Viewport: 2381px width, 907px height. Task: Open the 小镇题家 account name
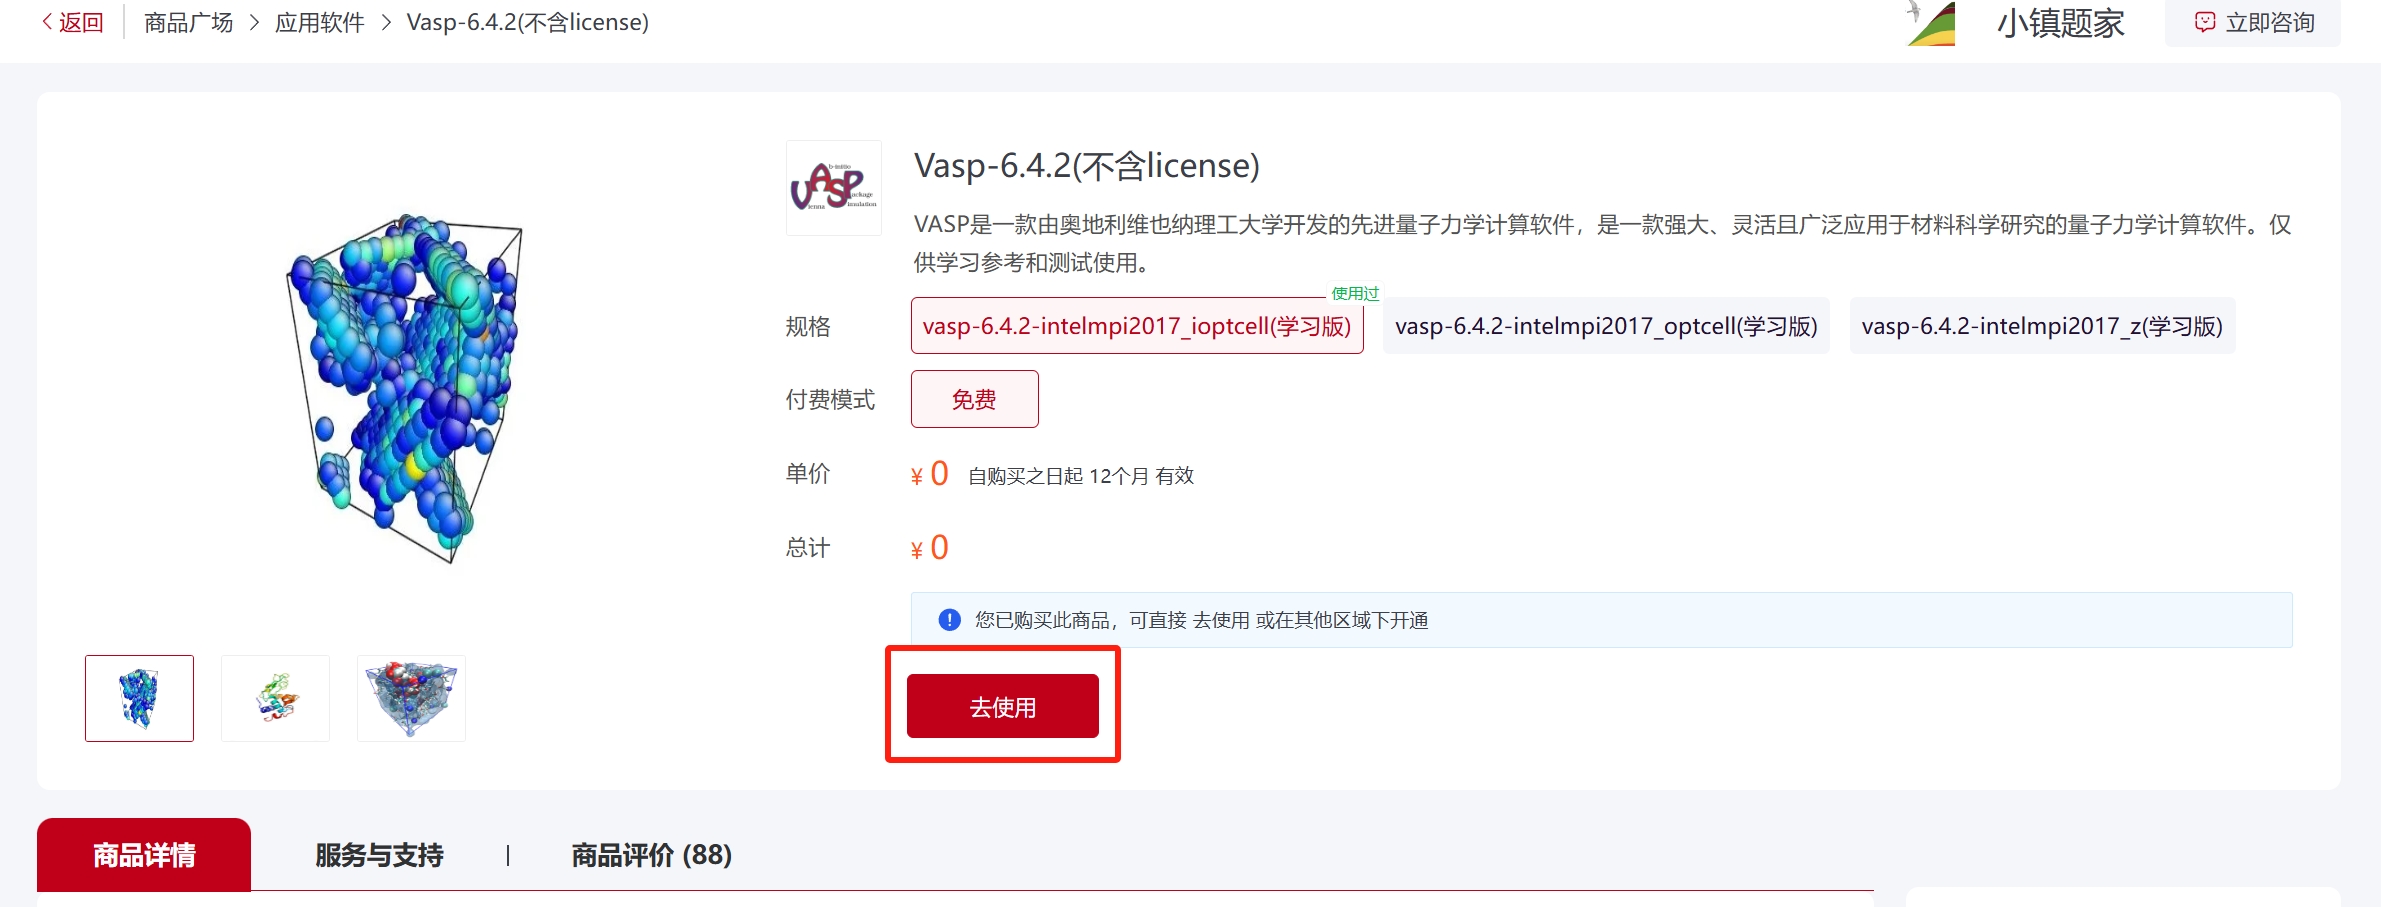[2060, 22]
